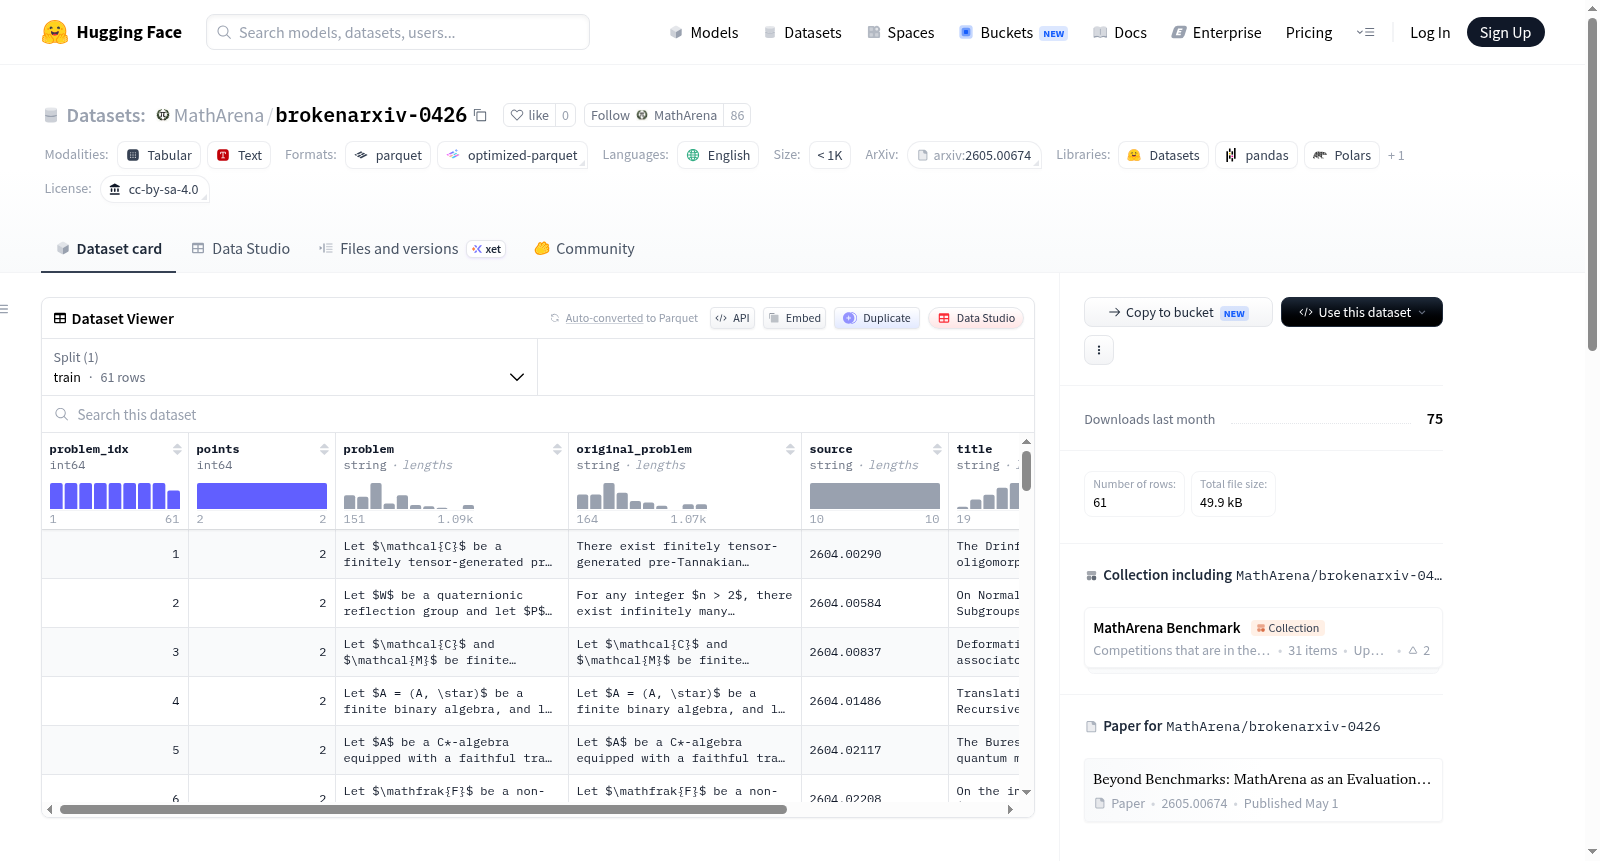Follow the MathArena organization
The height and width of the screenshot is (861, 1600).
click(654, 115)
